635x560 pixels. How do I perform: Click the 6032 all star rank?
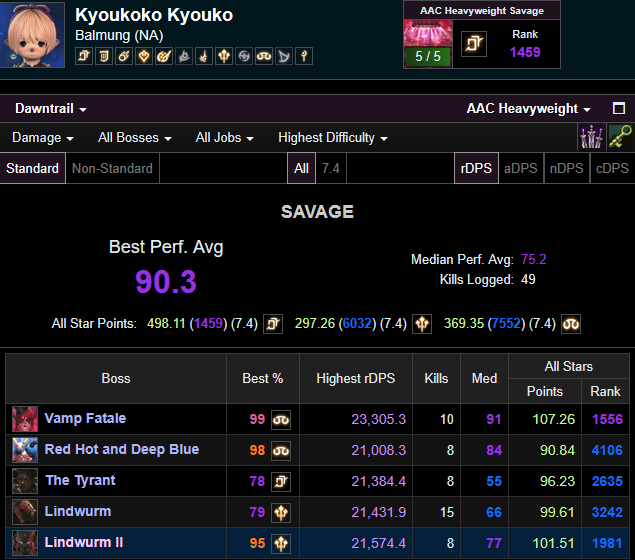point(357,324)
